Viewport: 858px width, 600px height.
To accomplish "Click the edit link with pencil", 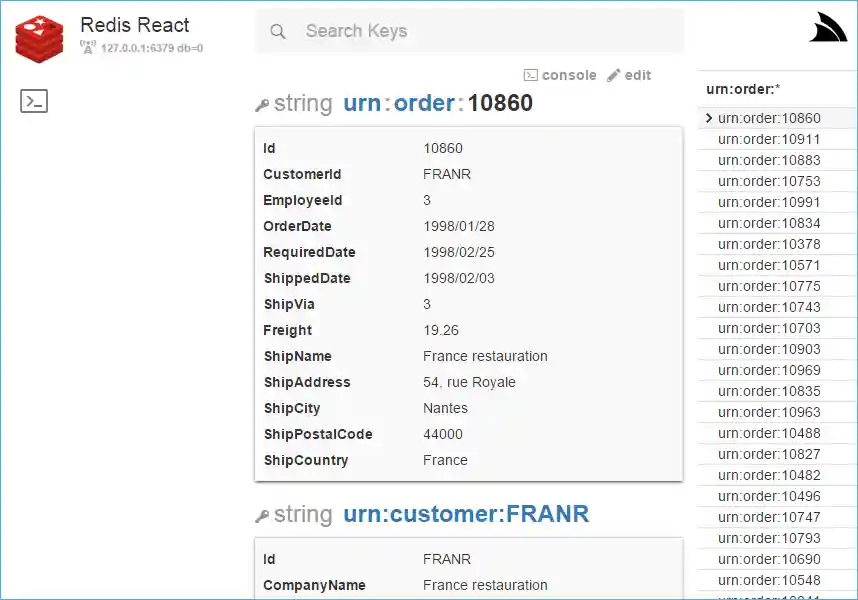I will coord(629,75).
